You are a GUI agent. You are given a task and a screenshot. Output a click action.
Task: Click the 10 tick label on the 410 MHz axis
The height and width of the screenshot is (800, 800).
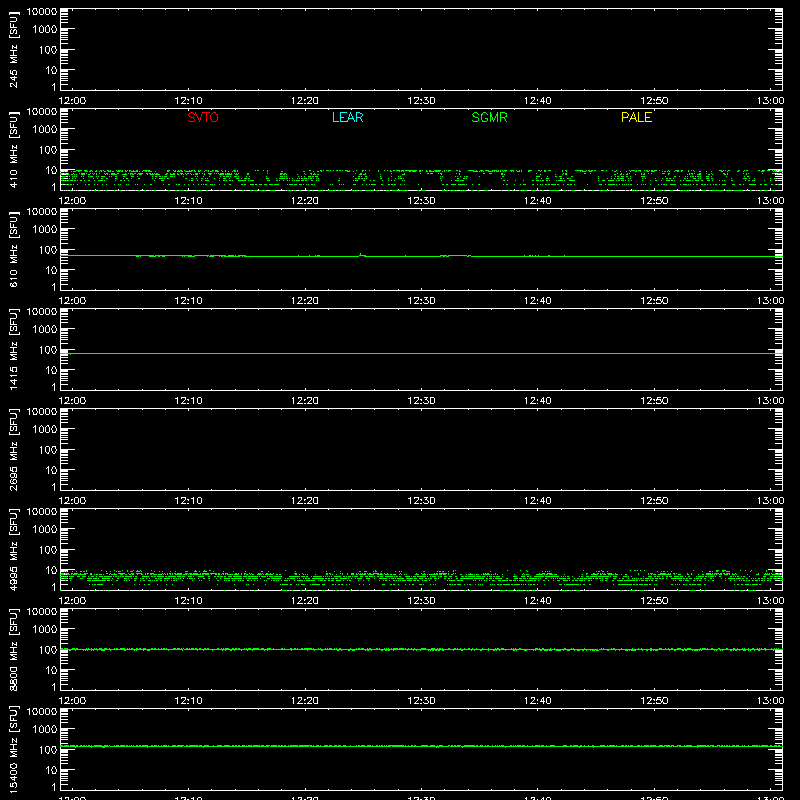pyautogui.click(x=52, y=170)
